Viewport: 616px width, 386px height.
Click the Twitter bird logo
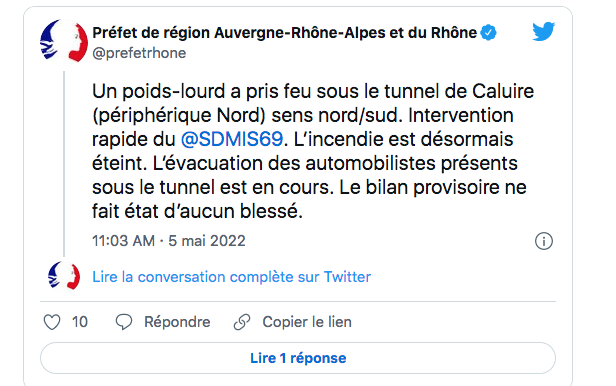[543, 31]
